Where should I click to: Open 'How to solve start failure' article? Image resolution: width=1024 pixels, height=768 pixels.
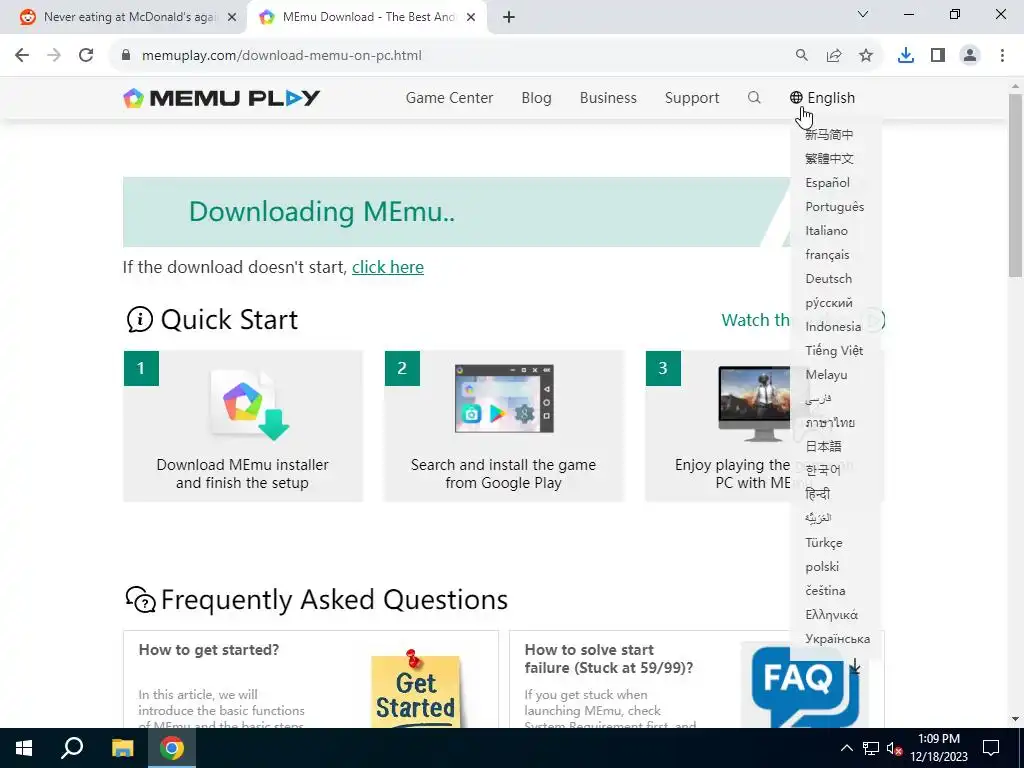(609, 659)
